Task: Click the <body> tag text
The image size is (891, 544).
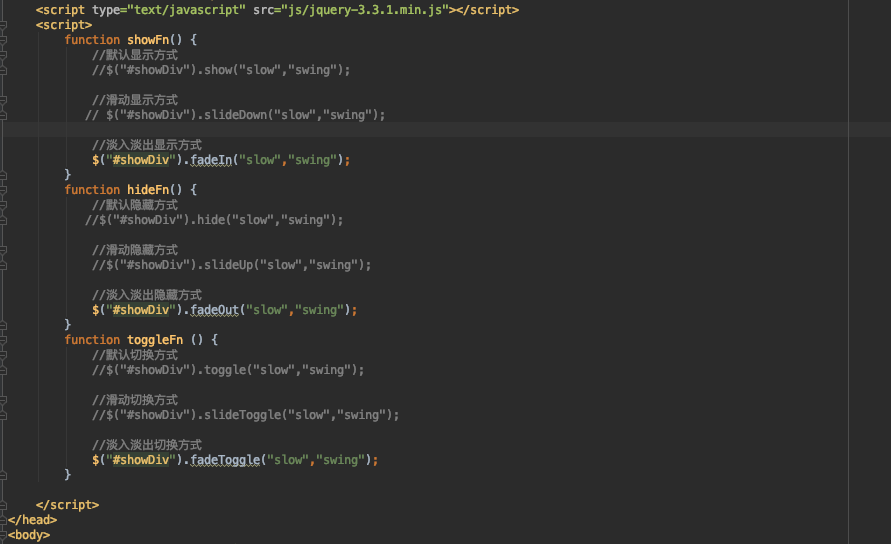Action: pos(29,535)
